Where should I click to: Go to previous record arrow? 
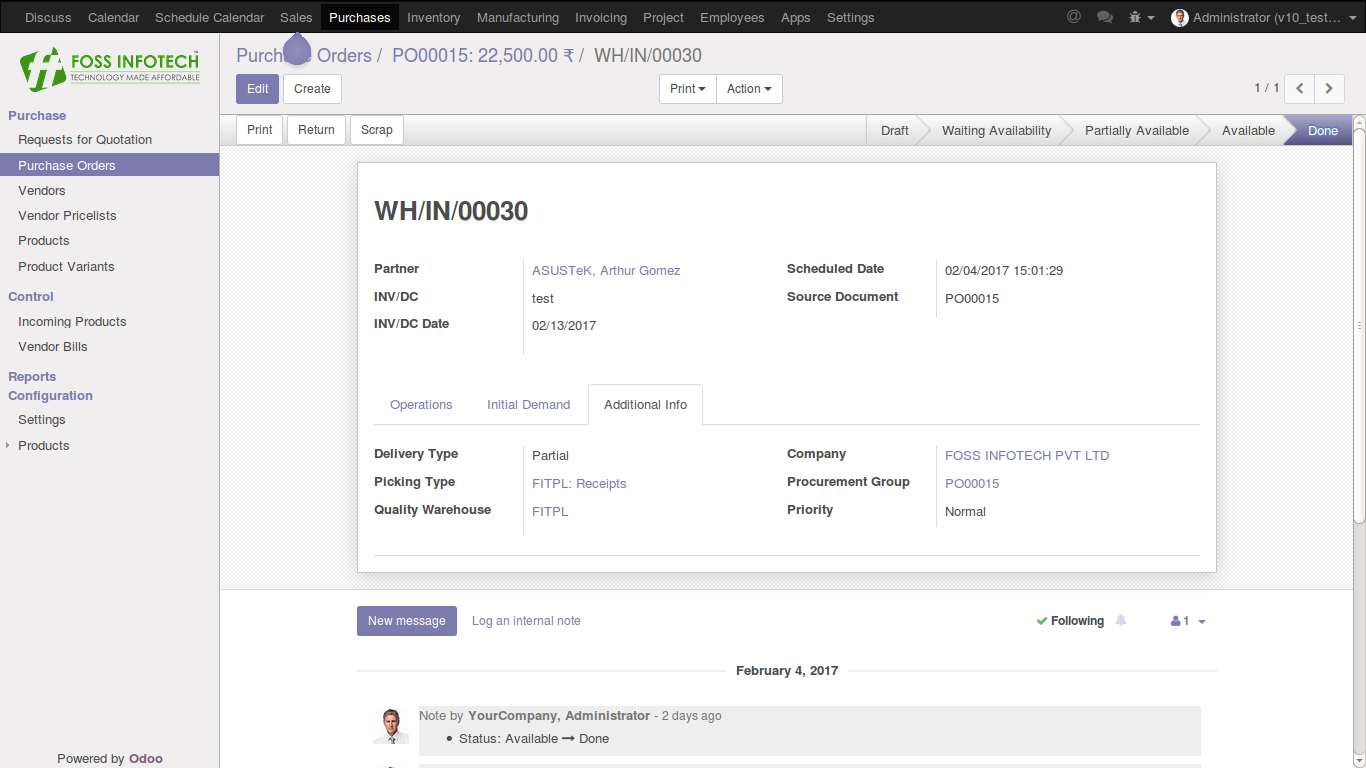coord(1299,88)
